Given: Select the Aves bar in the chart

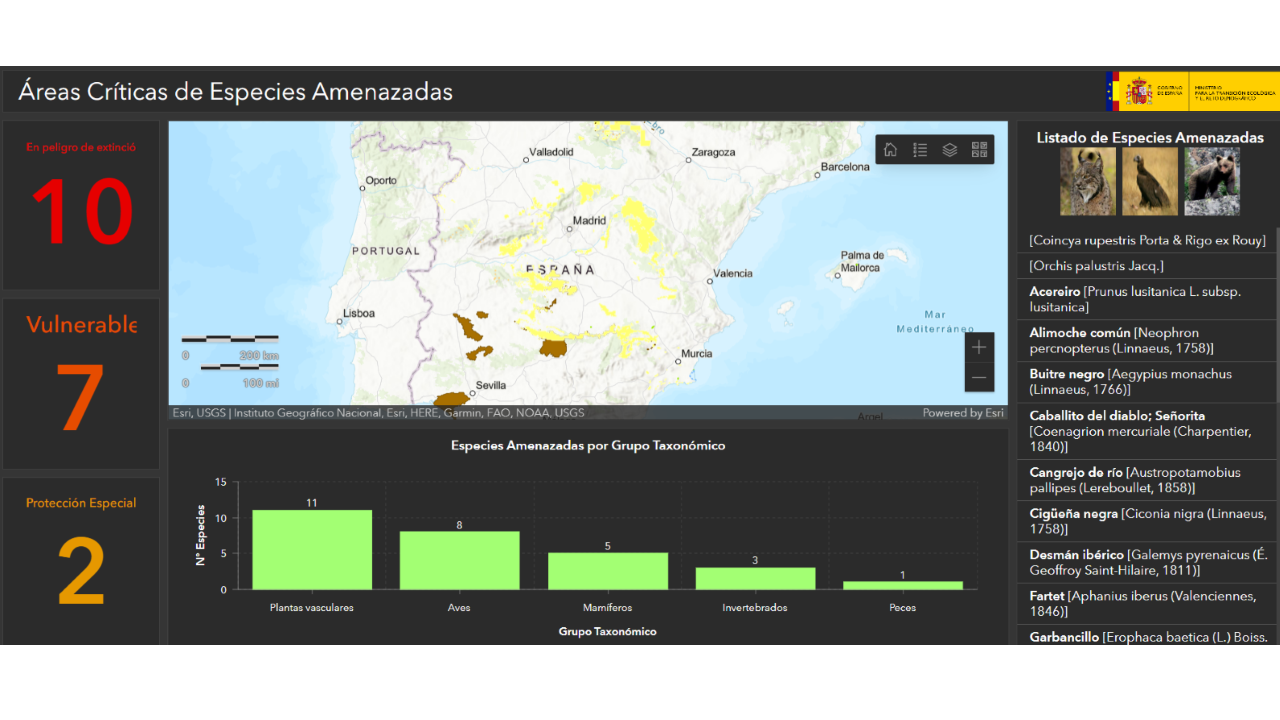Looking at the screenshot, I should [460, 560].
